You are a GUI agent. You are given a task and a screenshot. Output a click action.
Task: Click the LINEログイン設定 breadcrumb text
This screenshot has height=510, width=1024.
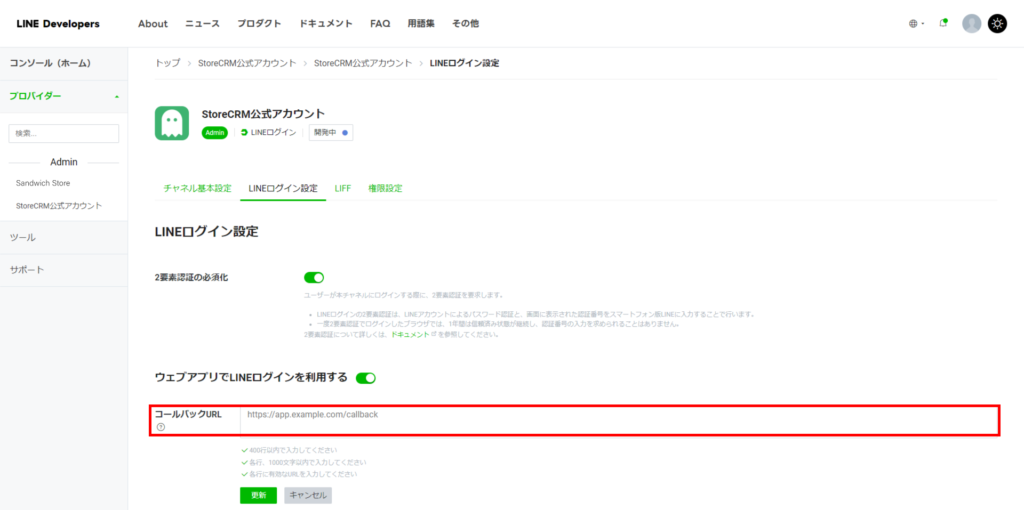pos(464,63)
